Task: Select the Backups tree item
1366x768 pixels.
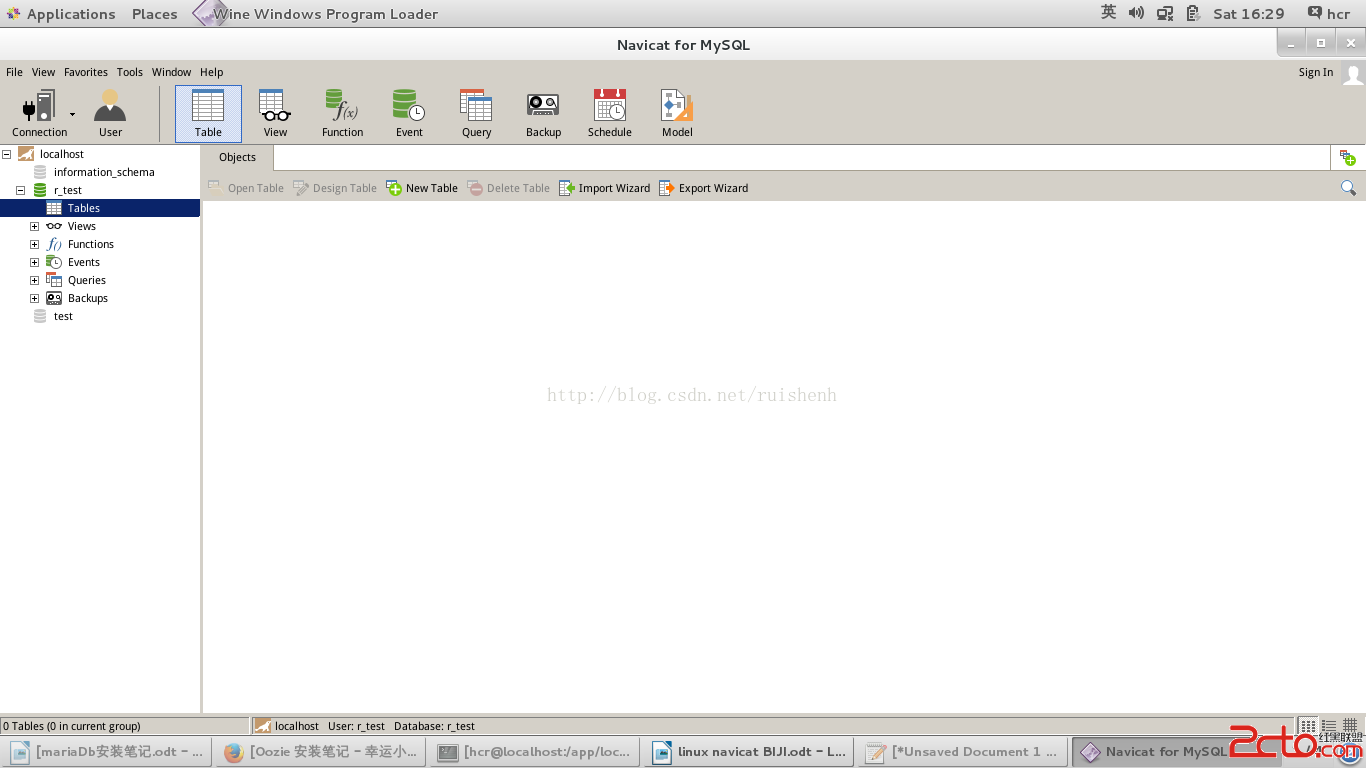Action: [x=87, y=298]
